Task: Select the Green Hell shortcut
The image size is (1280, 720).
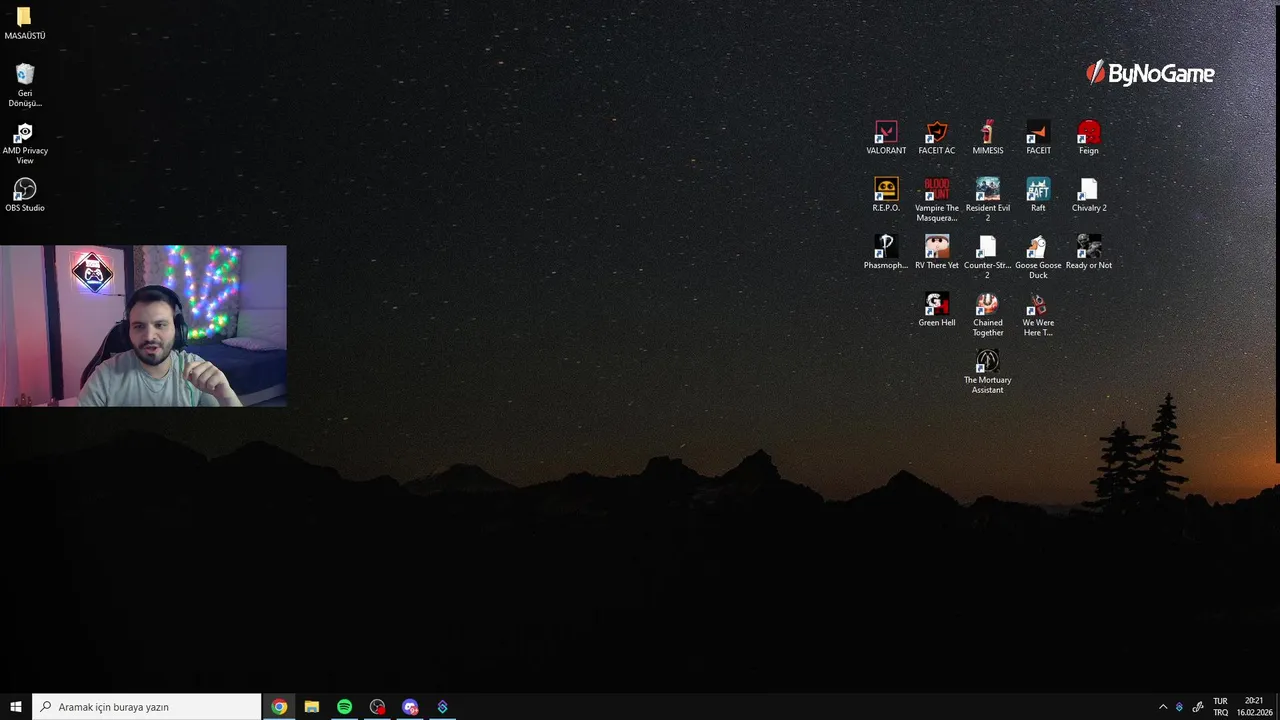Action: (937, 310)
